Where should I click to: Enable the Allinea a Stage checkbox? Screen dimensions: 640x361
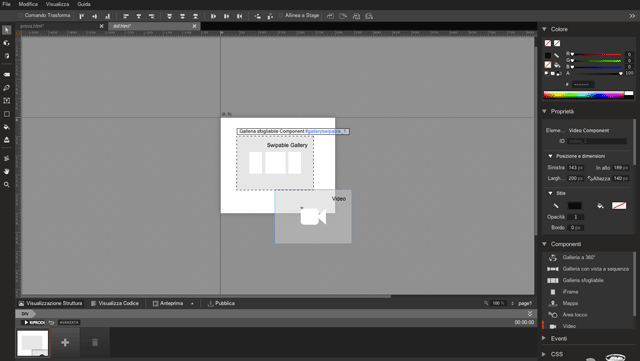pyautogui.click(x=281, y=16)
